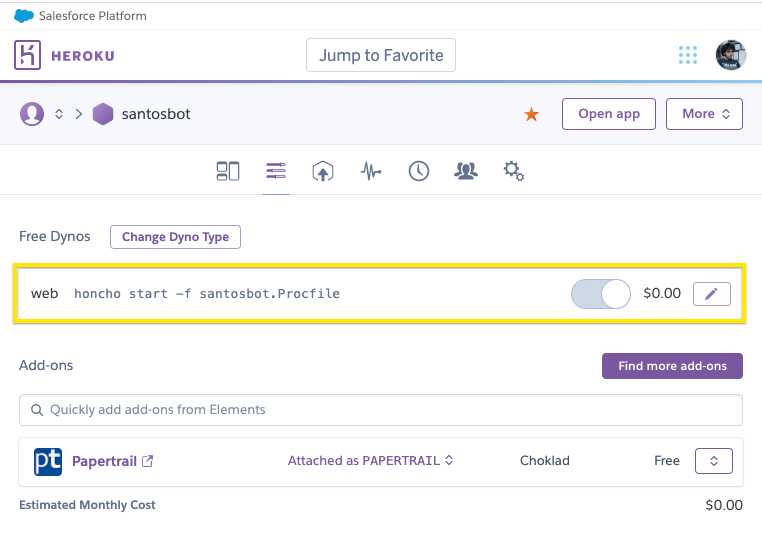The image size is (762, 541).
Task: Click the santosbot app name
Action: (x=156, y=114)
